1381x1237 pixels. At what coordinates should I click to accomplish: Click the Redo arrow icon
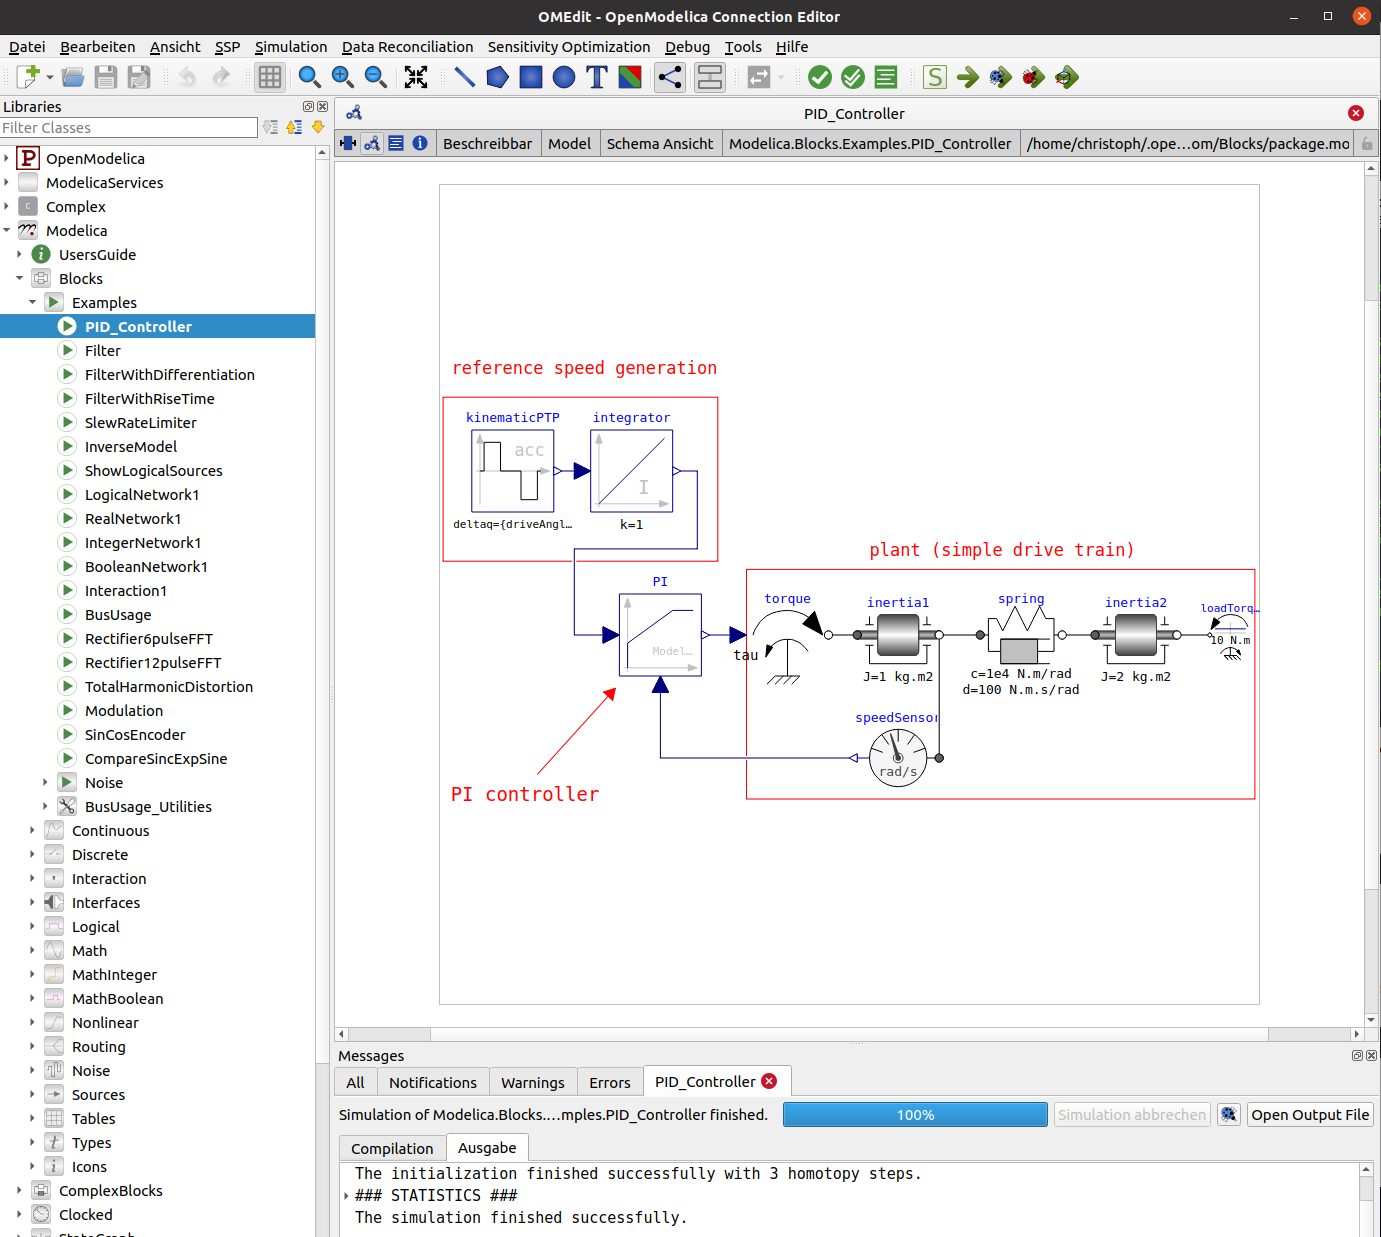221,77
